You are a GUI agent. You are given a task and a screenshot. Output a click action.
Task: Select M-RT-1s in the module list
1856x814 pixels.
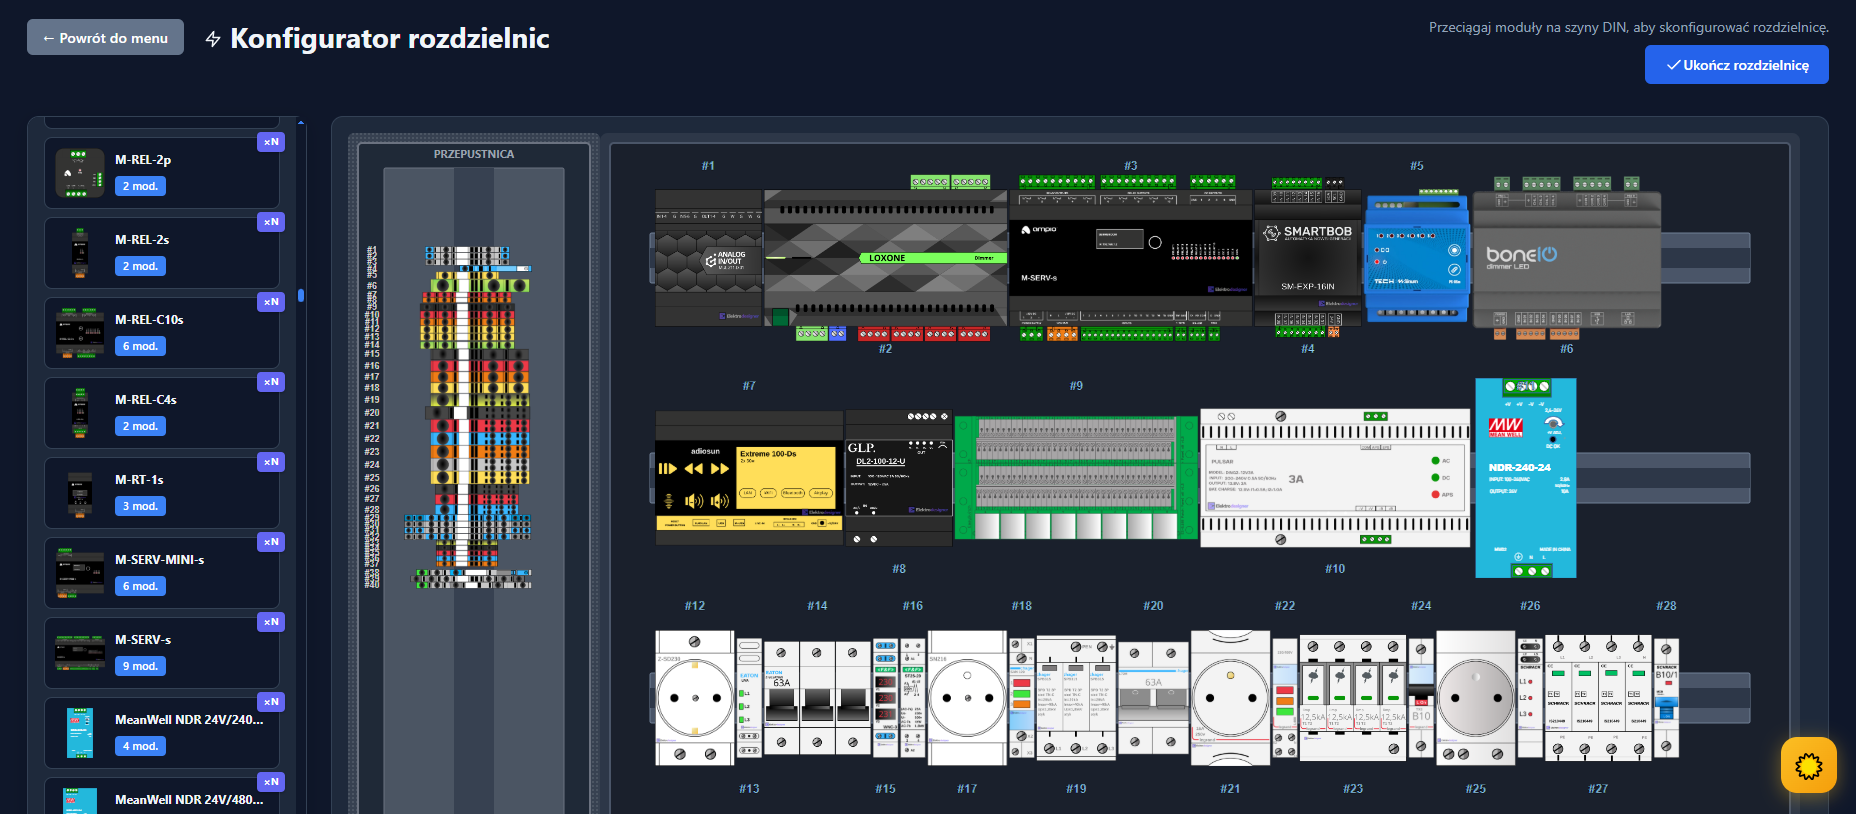pyautogui.click(x=162, y=493)
